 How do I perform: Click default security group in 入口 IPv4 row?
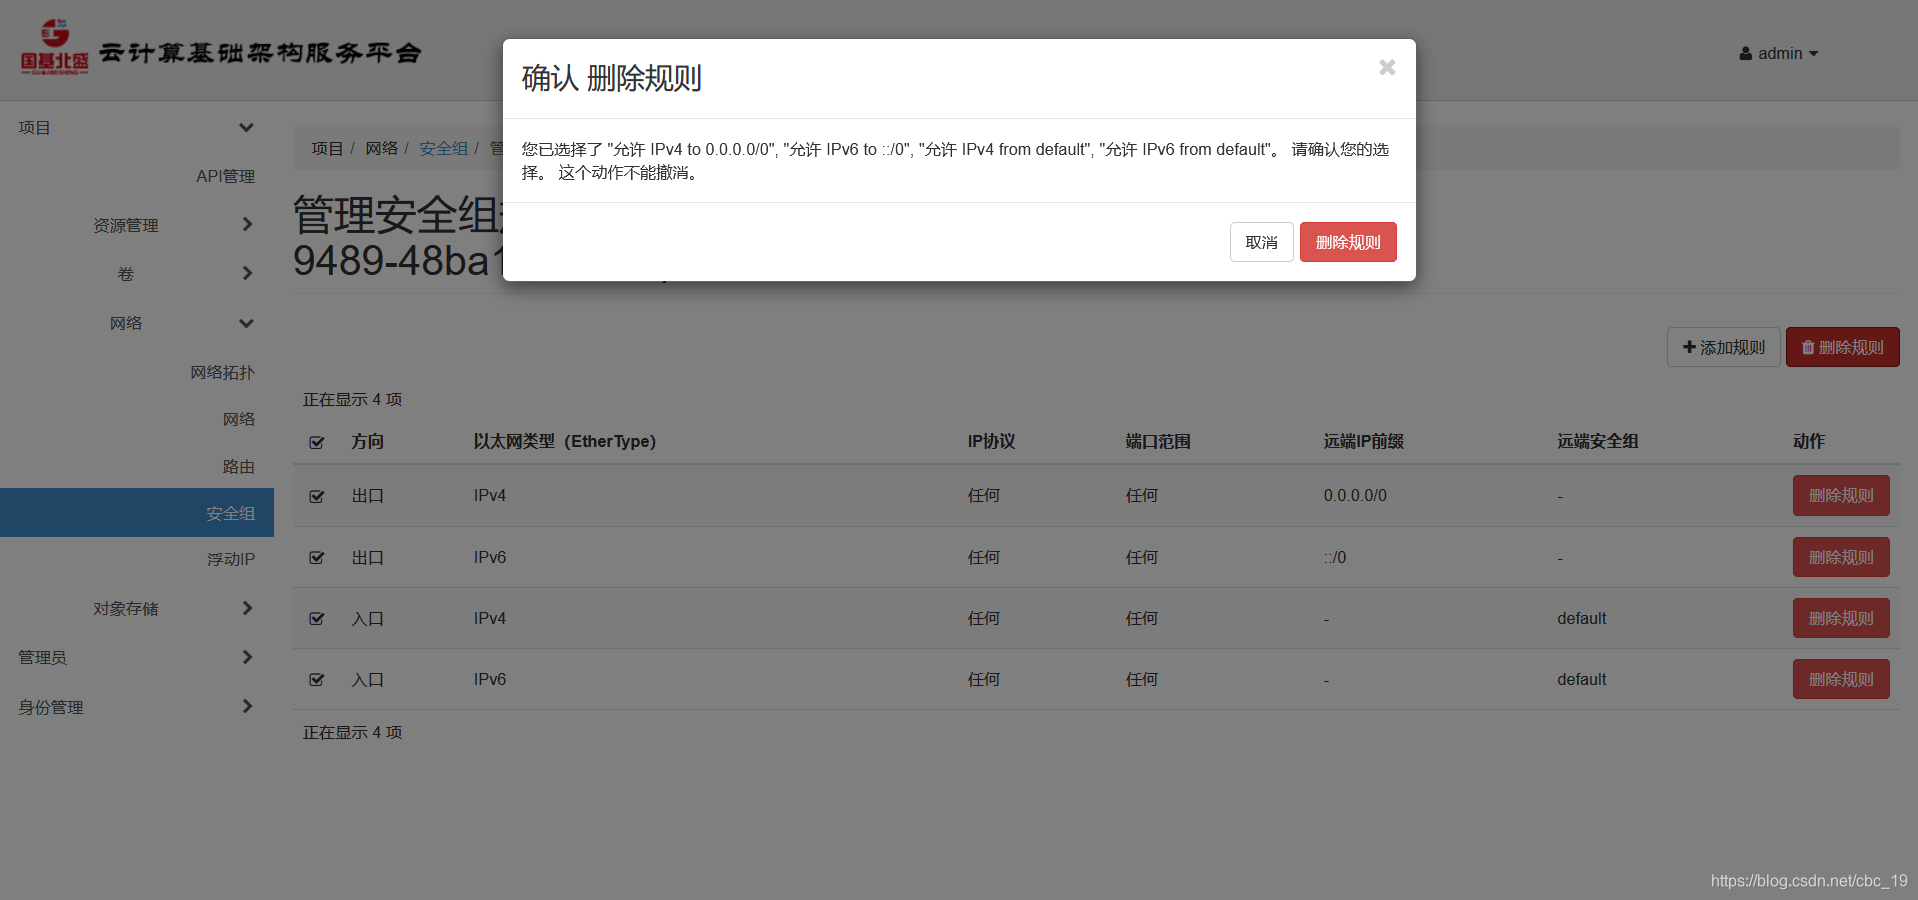1581,618
